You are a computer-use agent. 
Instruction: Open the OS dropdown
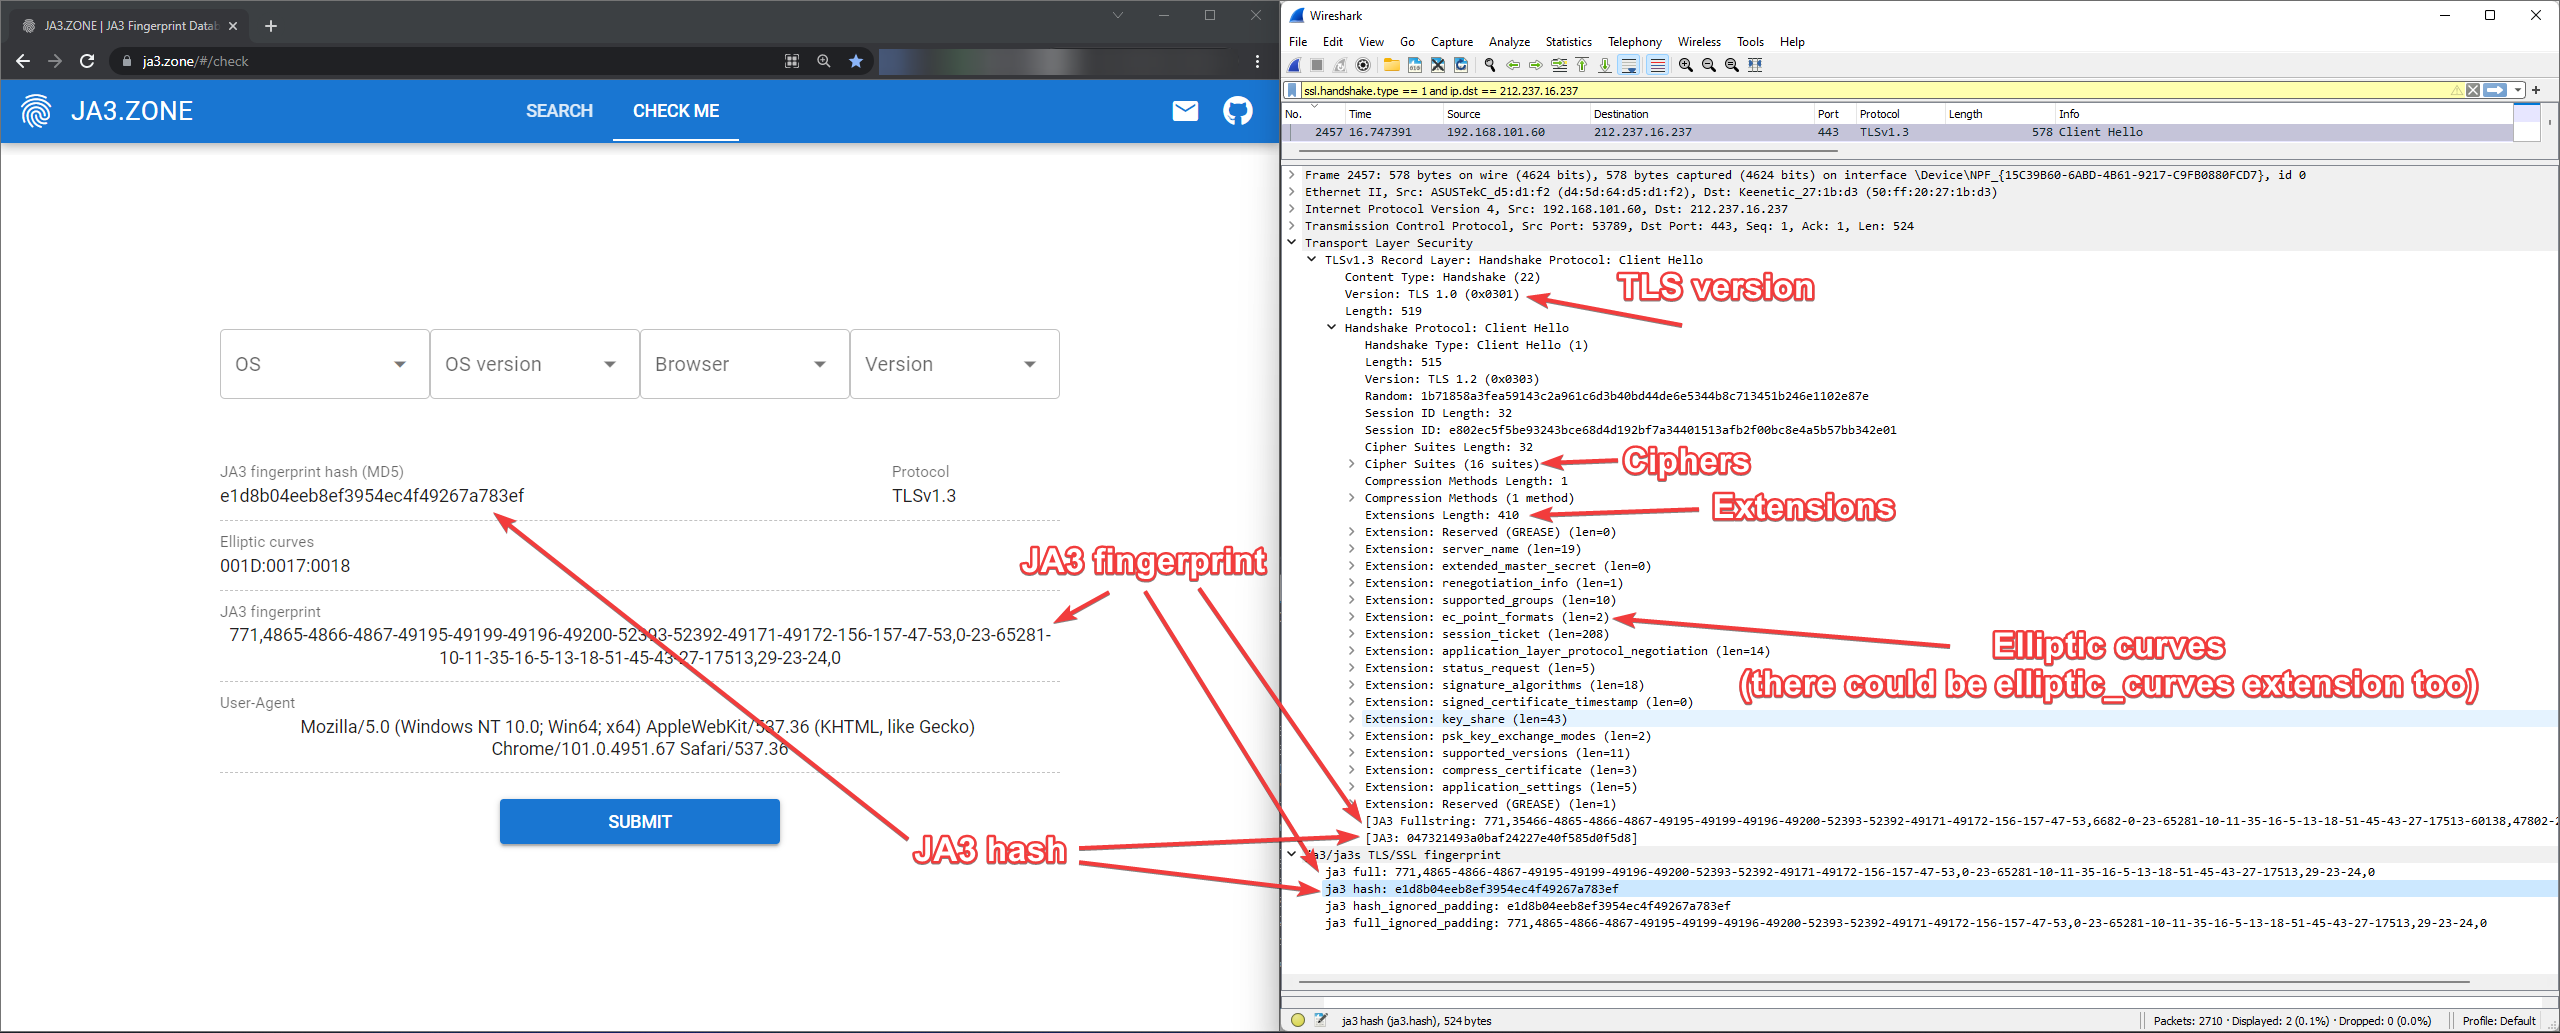coord(325,364)
